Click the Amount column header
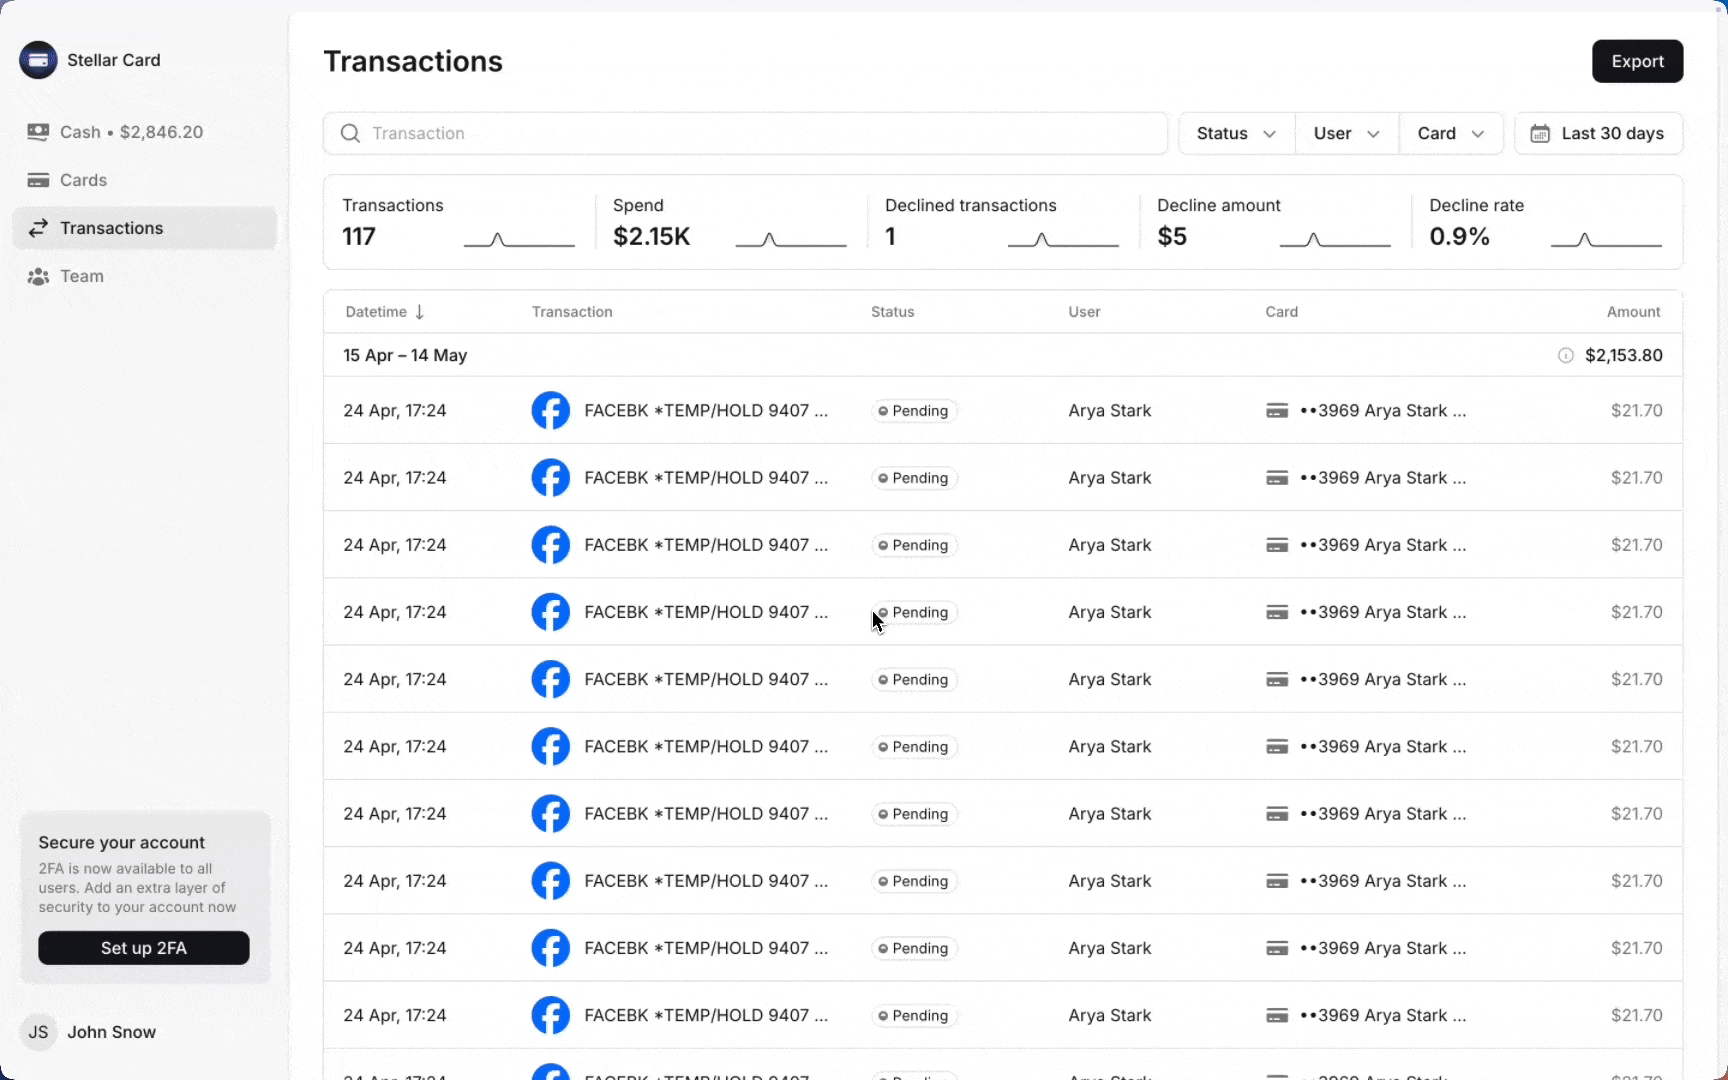Viewport: 1728px width, 1080px height. click(1633, 312)
